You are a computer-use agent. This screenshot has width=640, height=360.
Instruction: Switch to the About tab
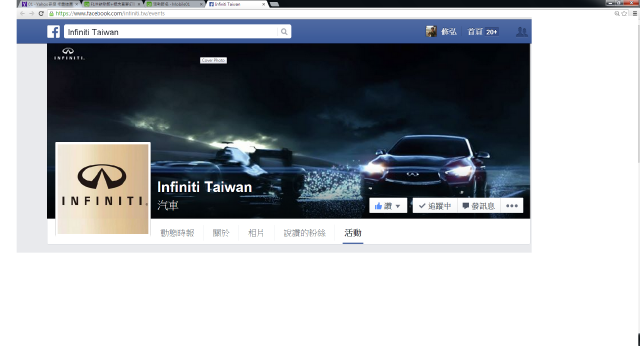click(221, 233)
